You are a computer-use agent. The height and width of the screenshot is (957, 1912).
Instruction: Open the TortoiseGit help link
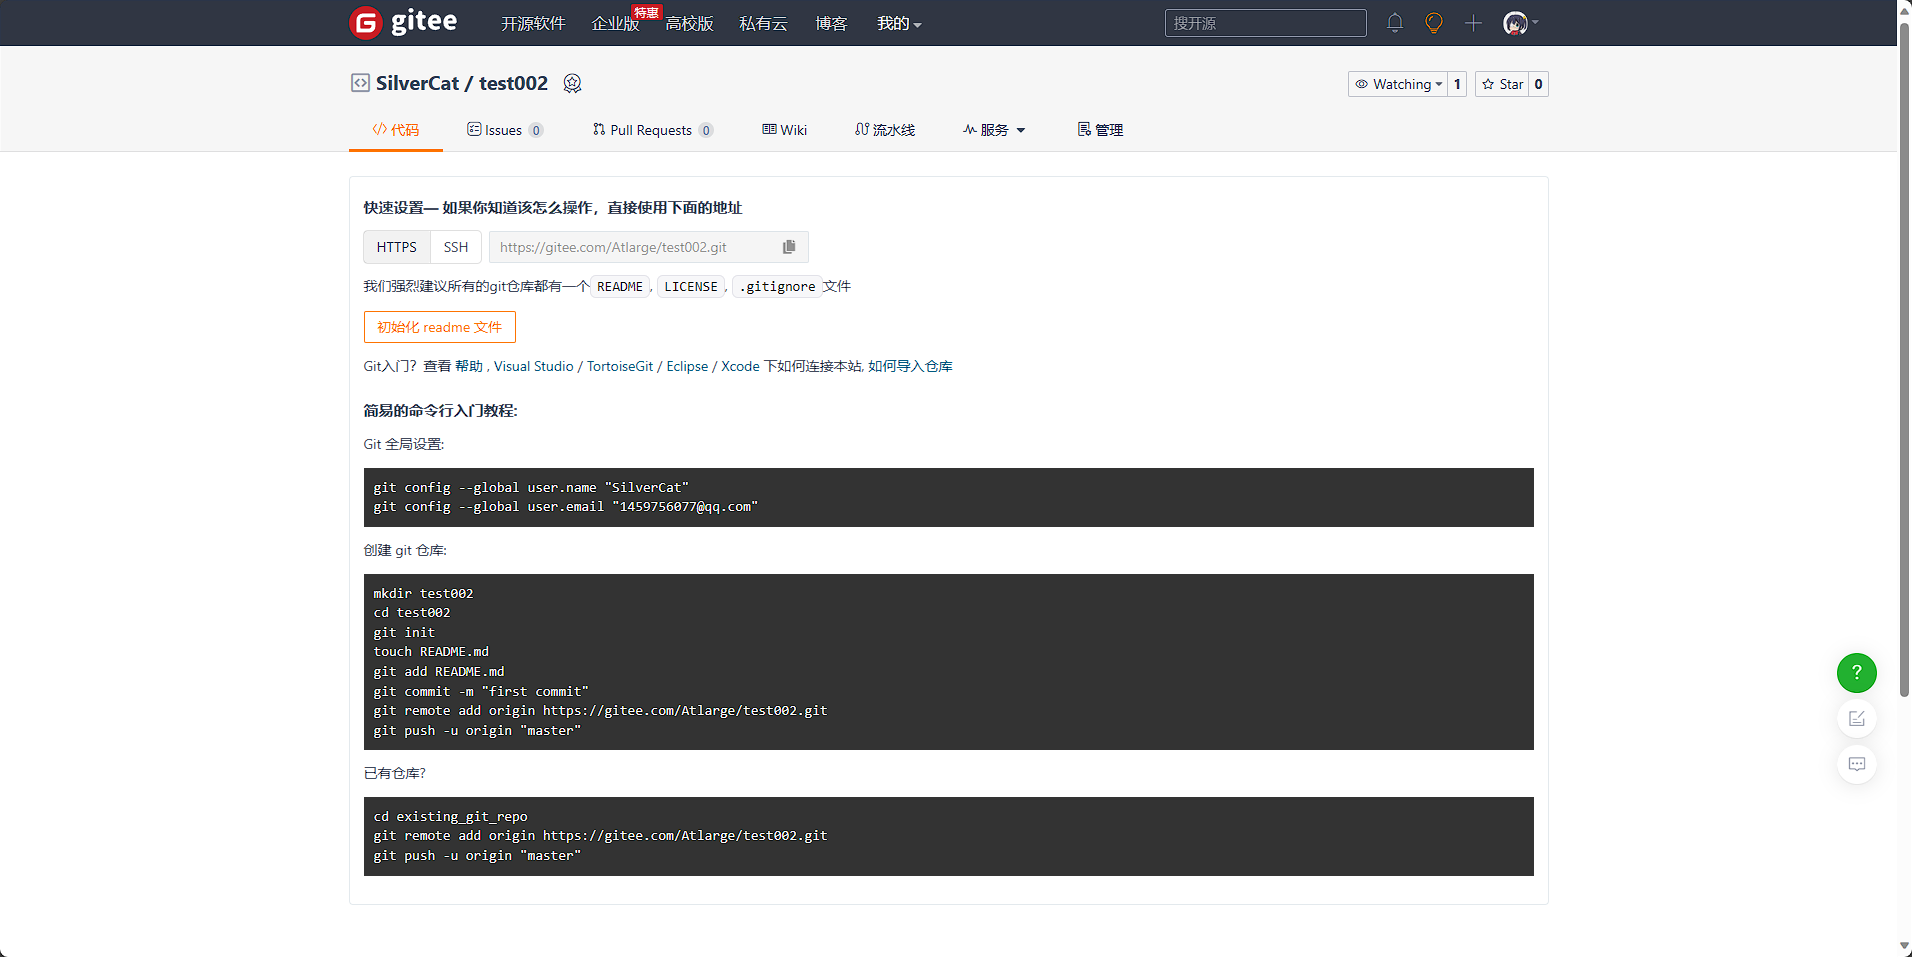click(x=620, y=366)
